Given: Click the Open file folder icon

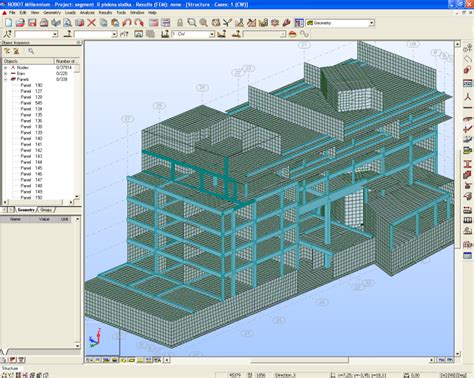Looking at the screenshot, I should coord(20,23).
